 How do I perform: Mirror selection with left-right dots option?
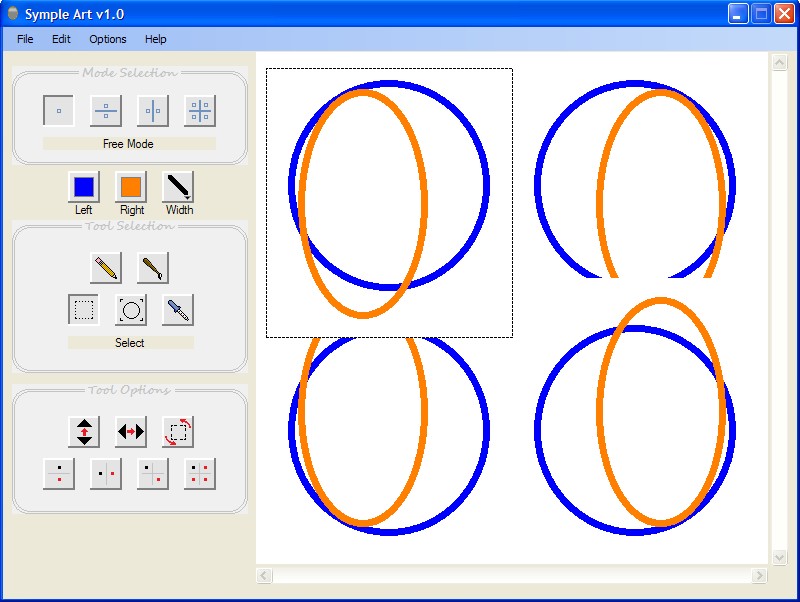[x=106, y=473]
